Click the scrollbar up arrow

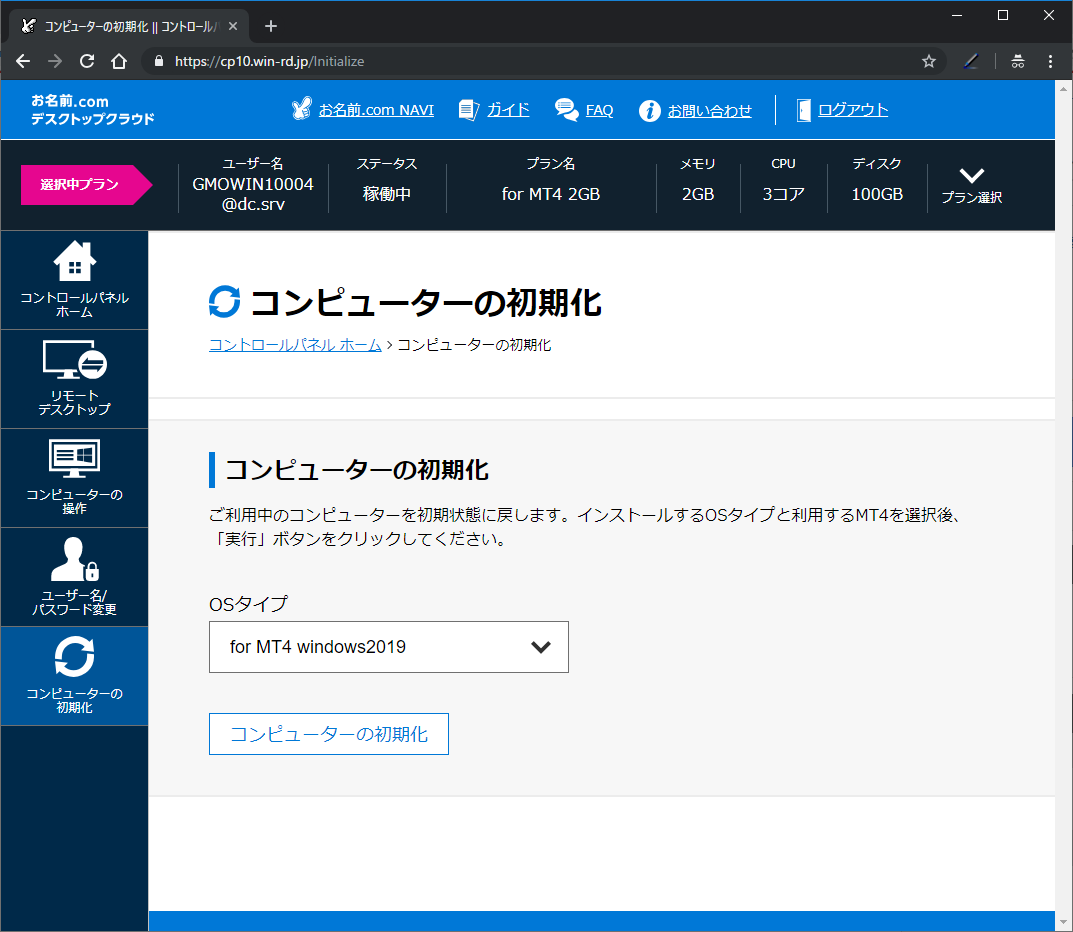click(1063, 89)
